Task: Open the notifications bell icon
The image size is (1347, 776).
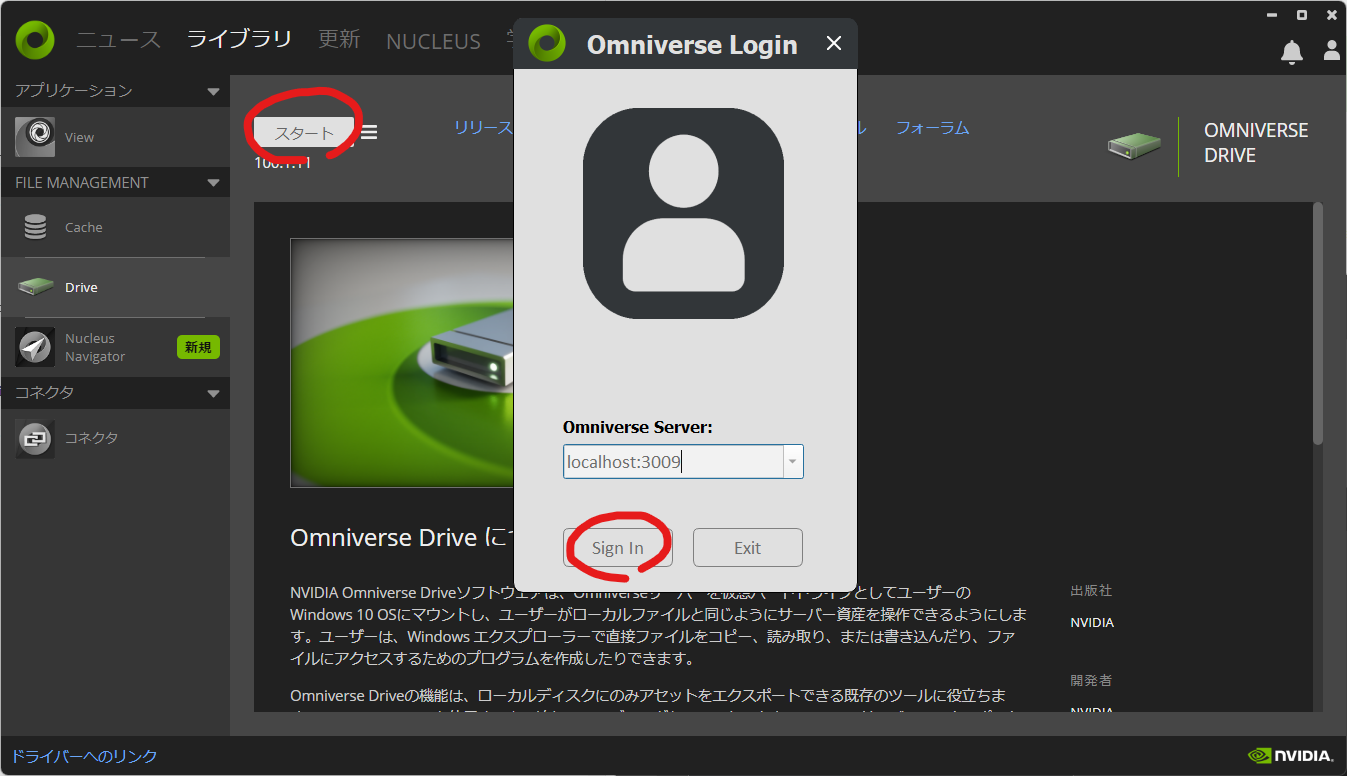Action: tap(1292, 51)
